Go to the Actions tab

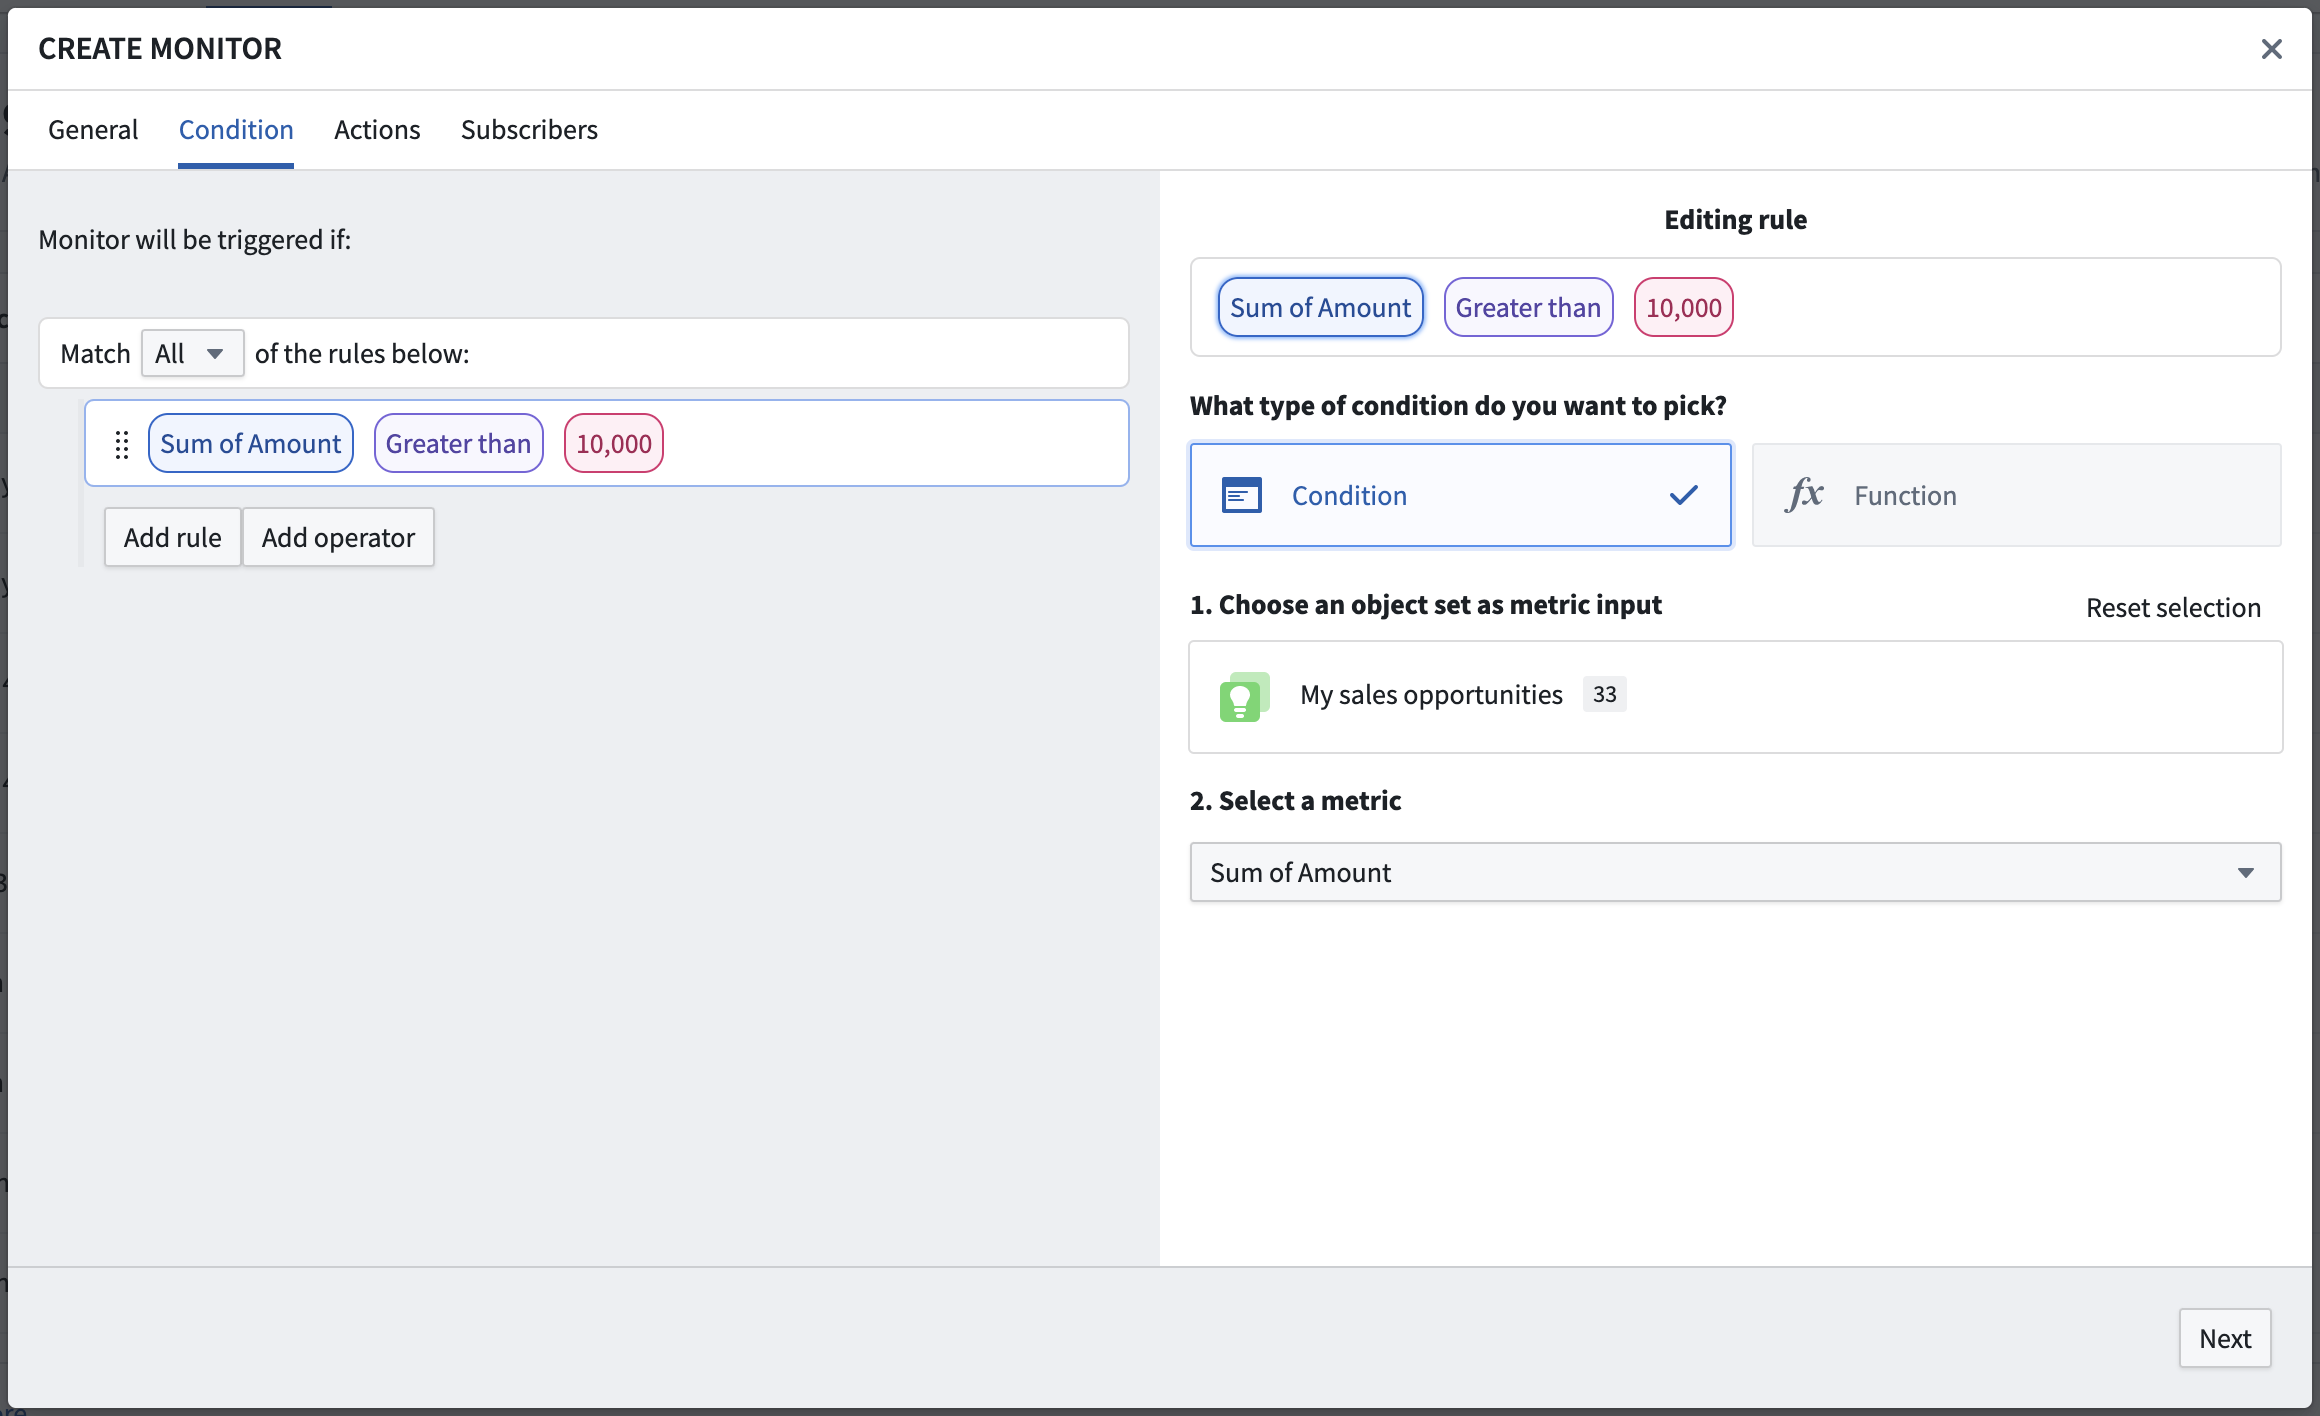point(377,130)
